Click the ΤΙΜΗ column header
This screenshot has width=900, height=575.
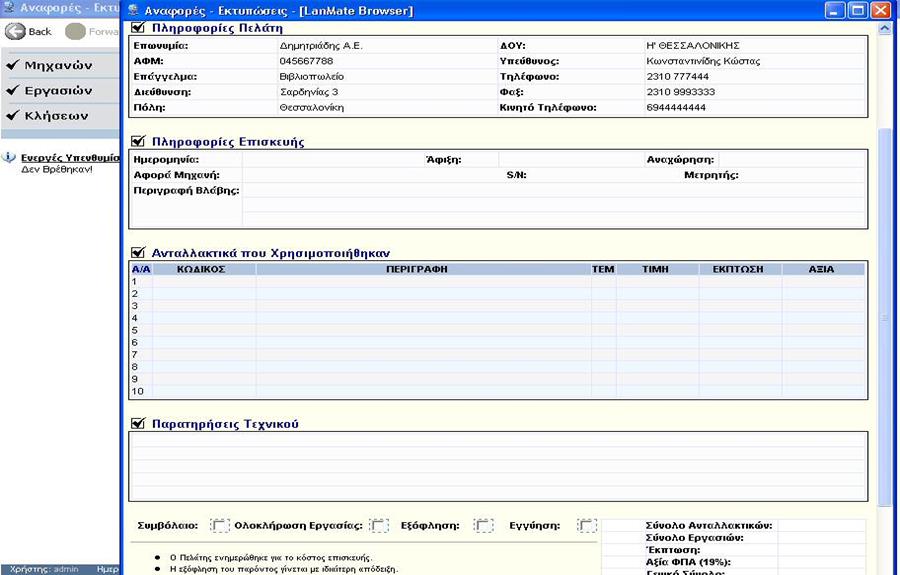click(655, 269)
